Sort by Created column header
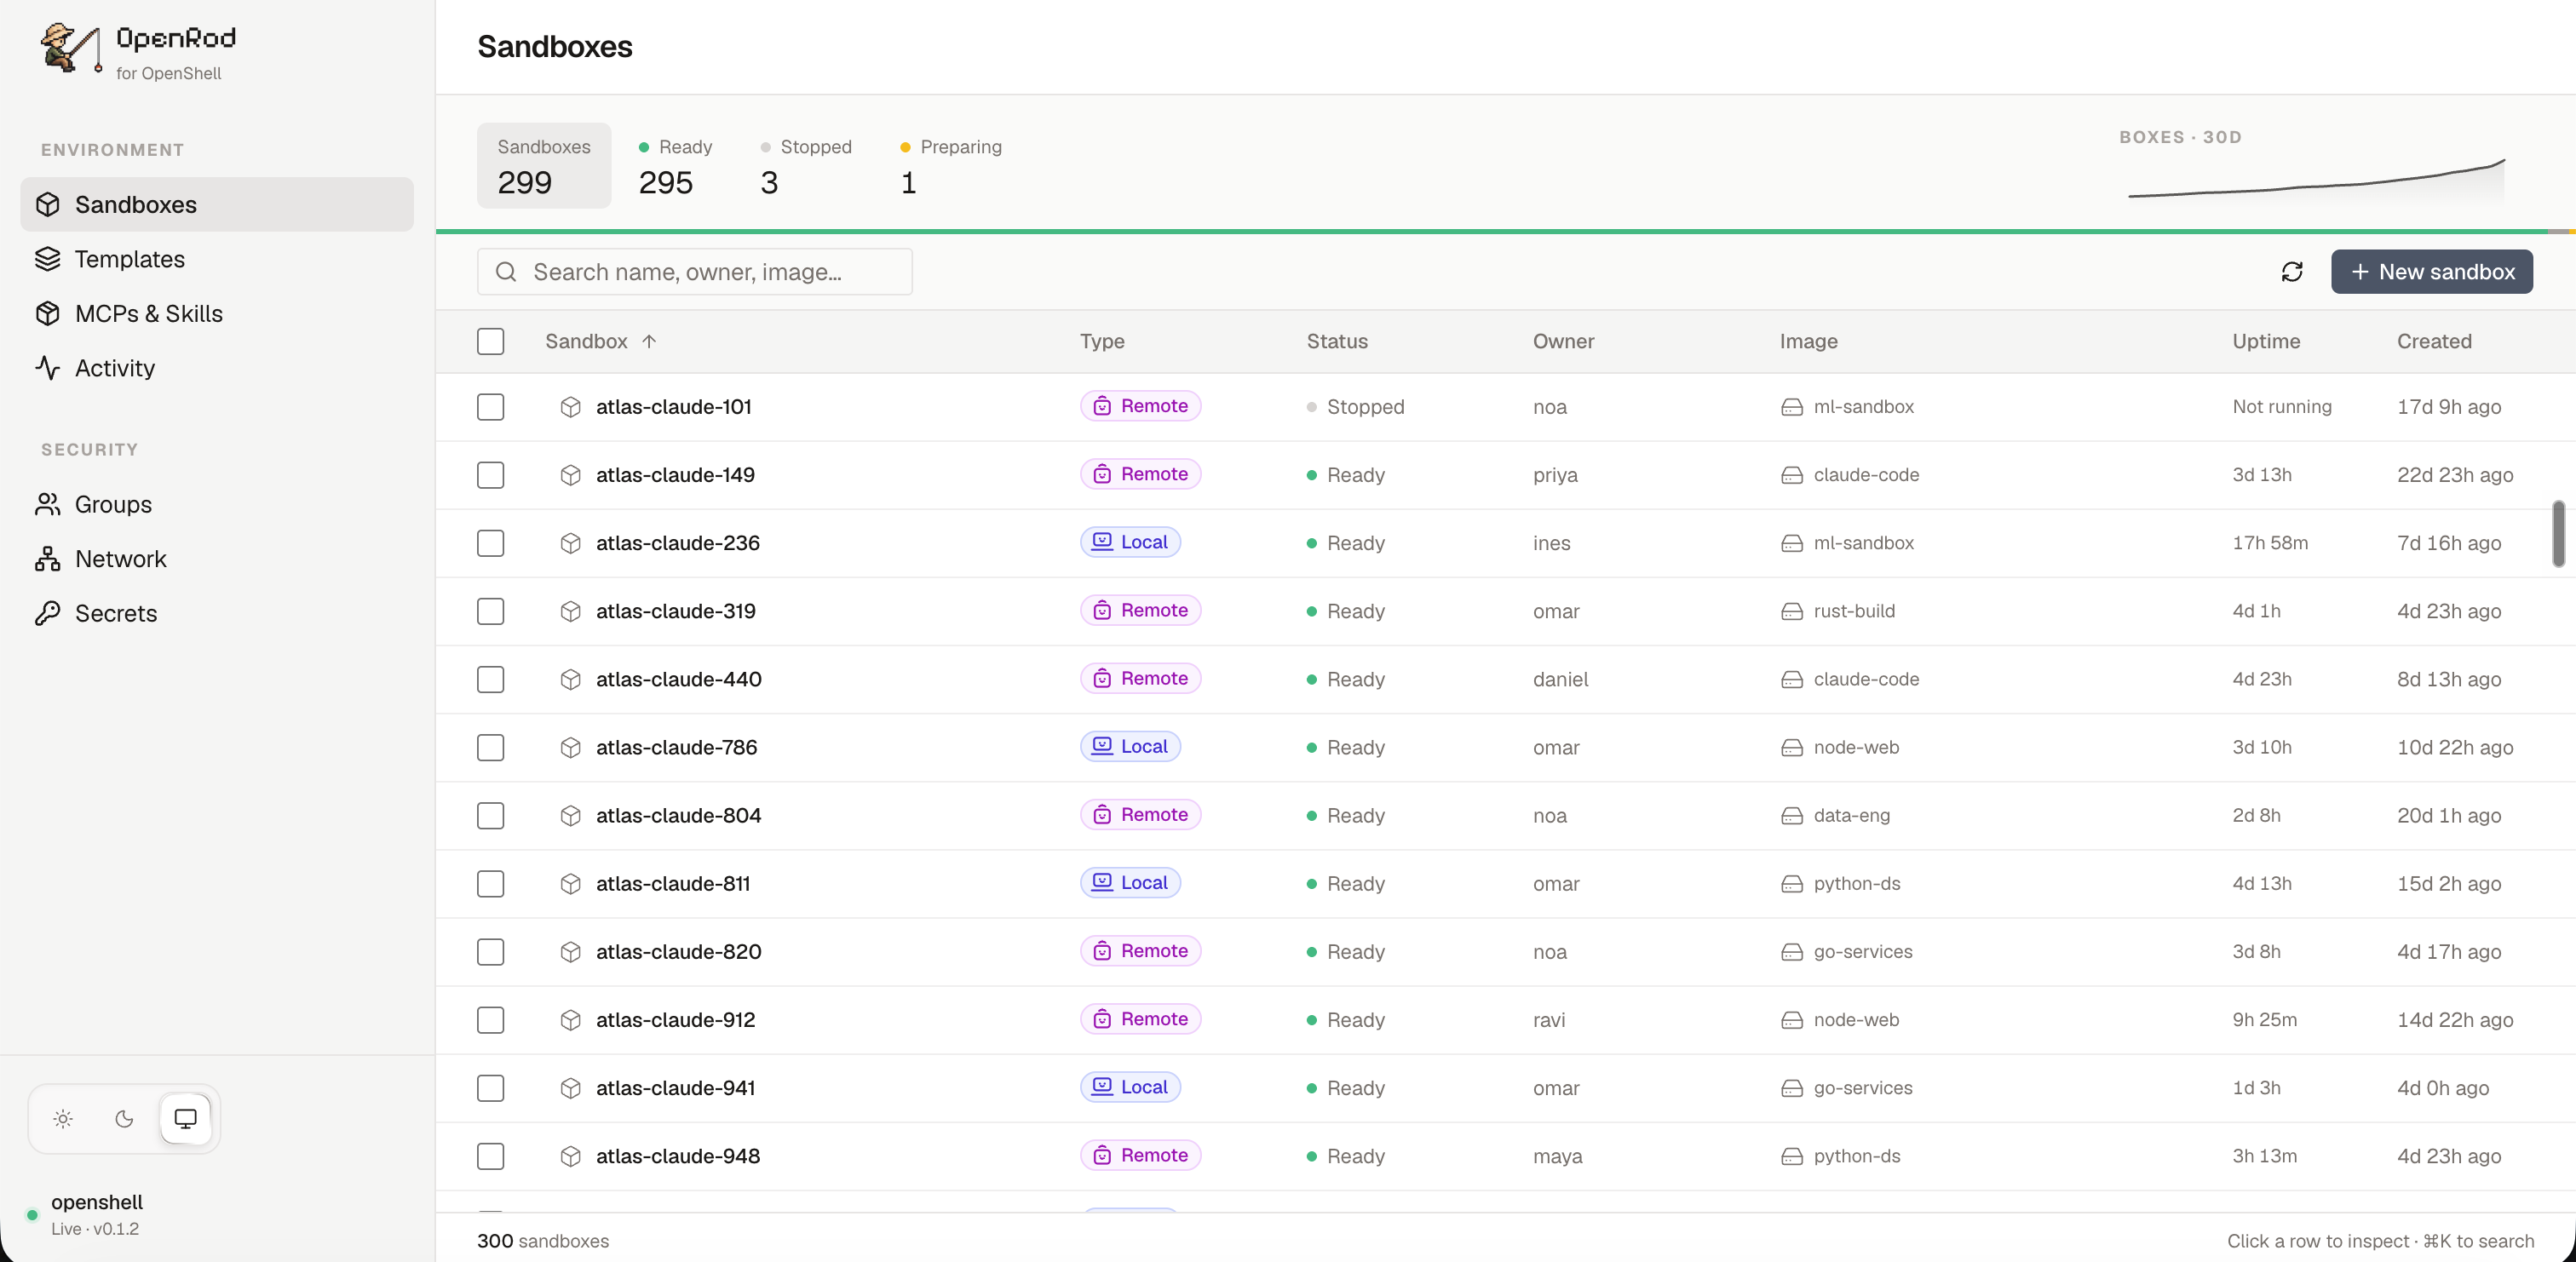This screenshot has width=2576, height=1262. 2434,341
